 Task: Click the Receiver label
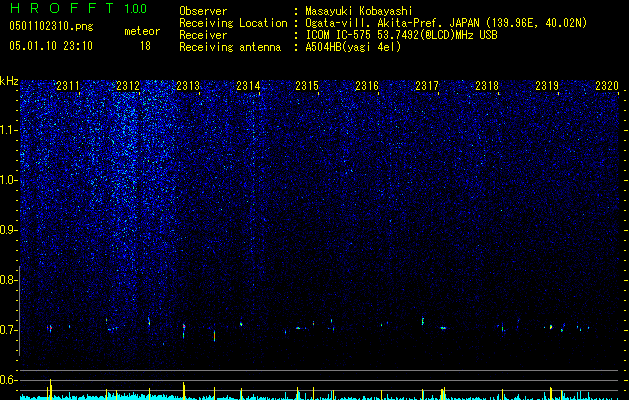[x=203, y=35]
